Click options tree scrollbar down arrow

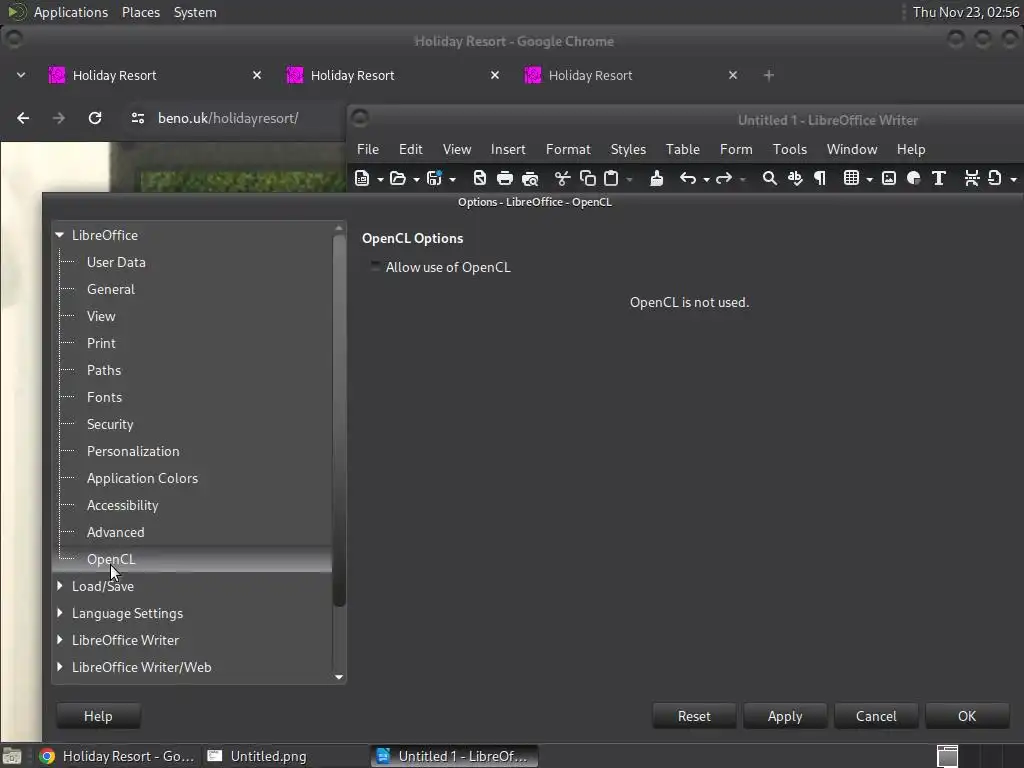pos(339,677)
